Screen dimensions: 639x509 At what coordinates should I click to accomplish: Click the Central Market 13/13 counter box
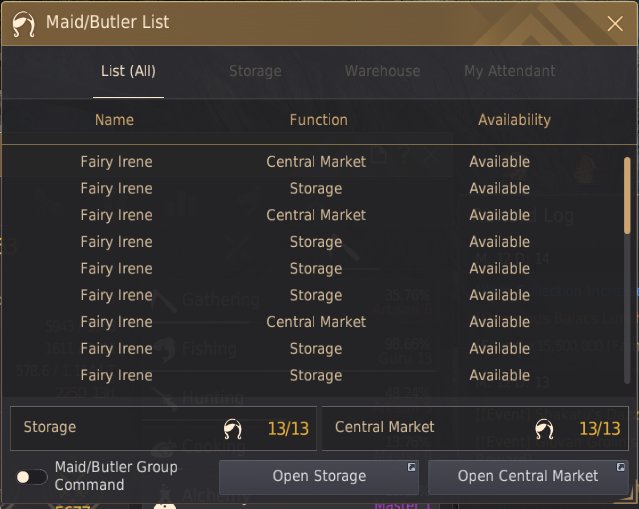[474, 428]
